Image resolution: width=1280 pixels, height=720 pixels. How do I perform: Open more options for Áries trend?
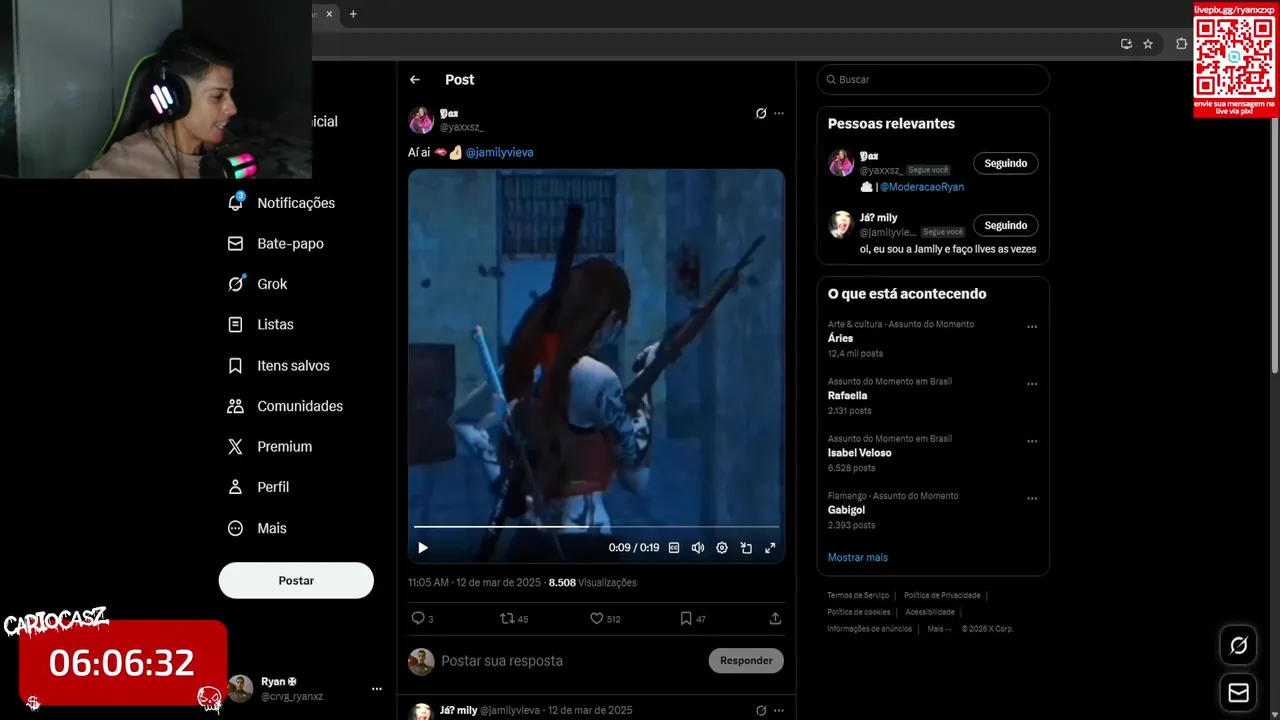[1032, 327]
